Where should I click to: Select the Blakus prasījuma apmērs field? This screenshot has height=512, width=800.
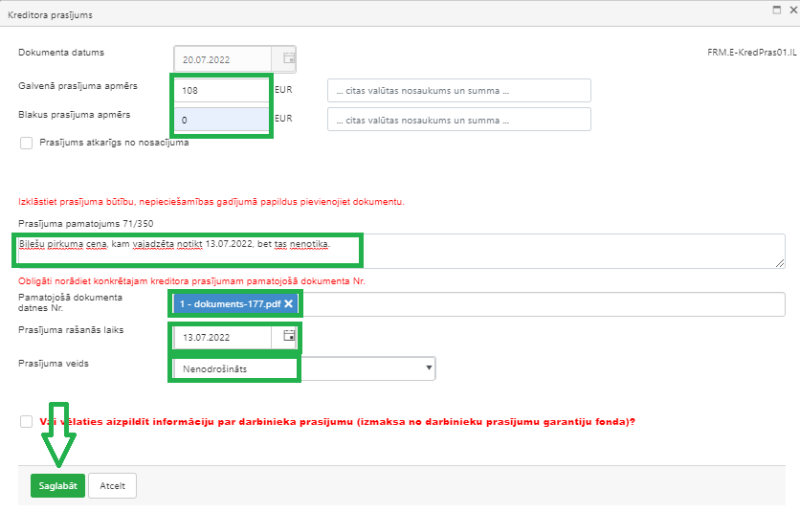click(222, 119)
